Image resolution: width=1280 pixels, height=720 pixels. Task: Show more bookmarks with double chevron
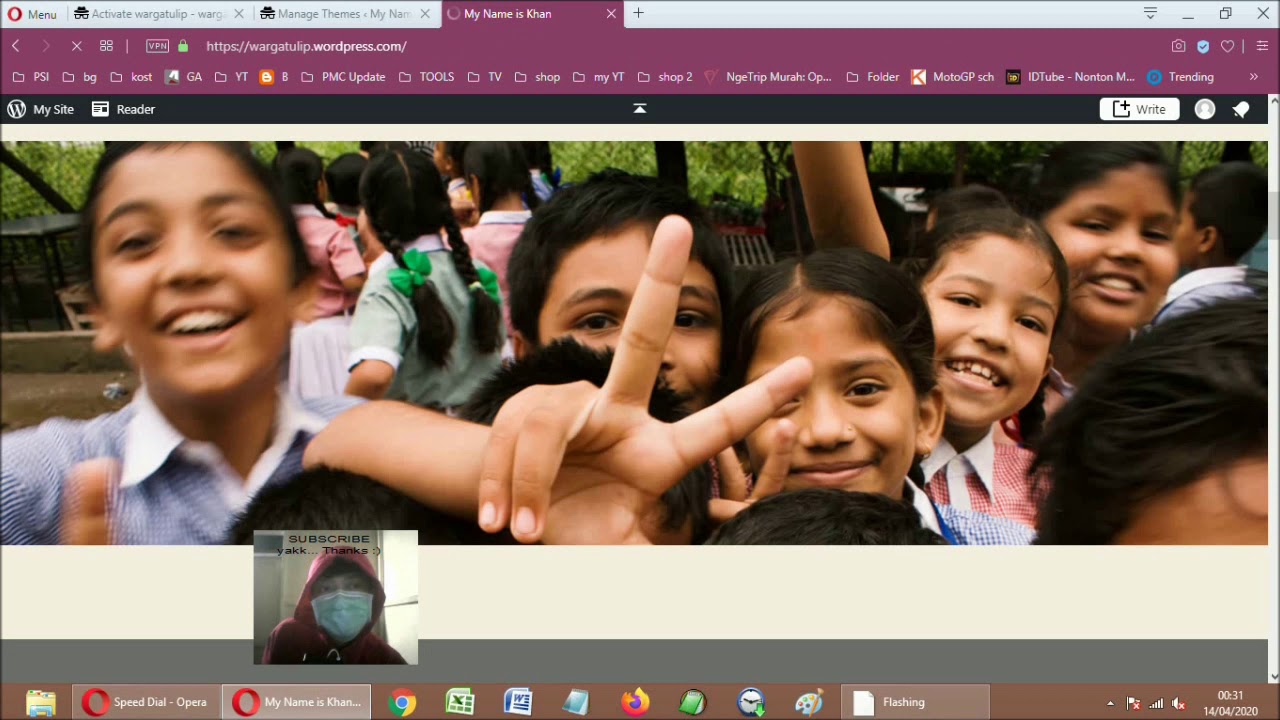pyautogui.click(x=1253, y=77)
